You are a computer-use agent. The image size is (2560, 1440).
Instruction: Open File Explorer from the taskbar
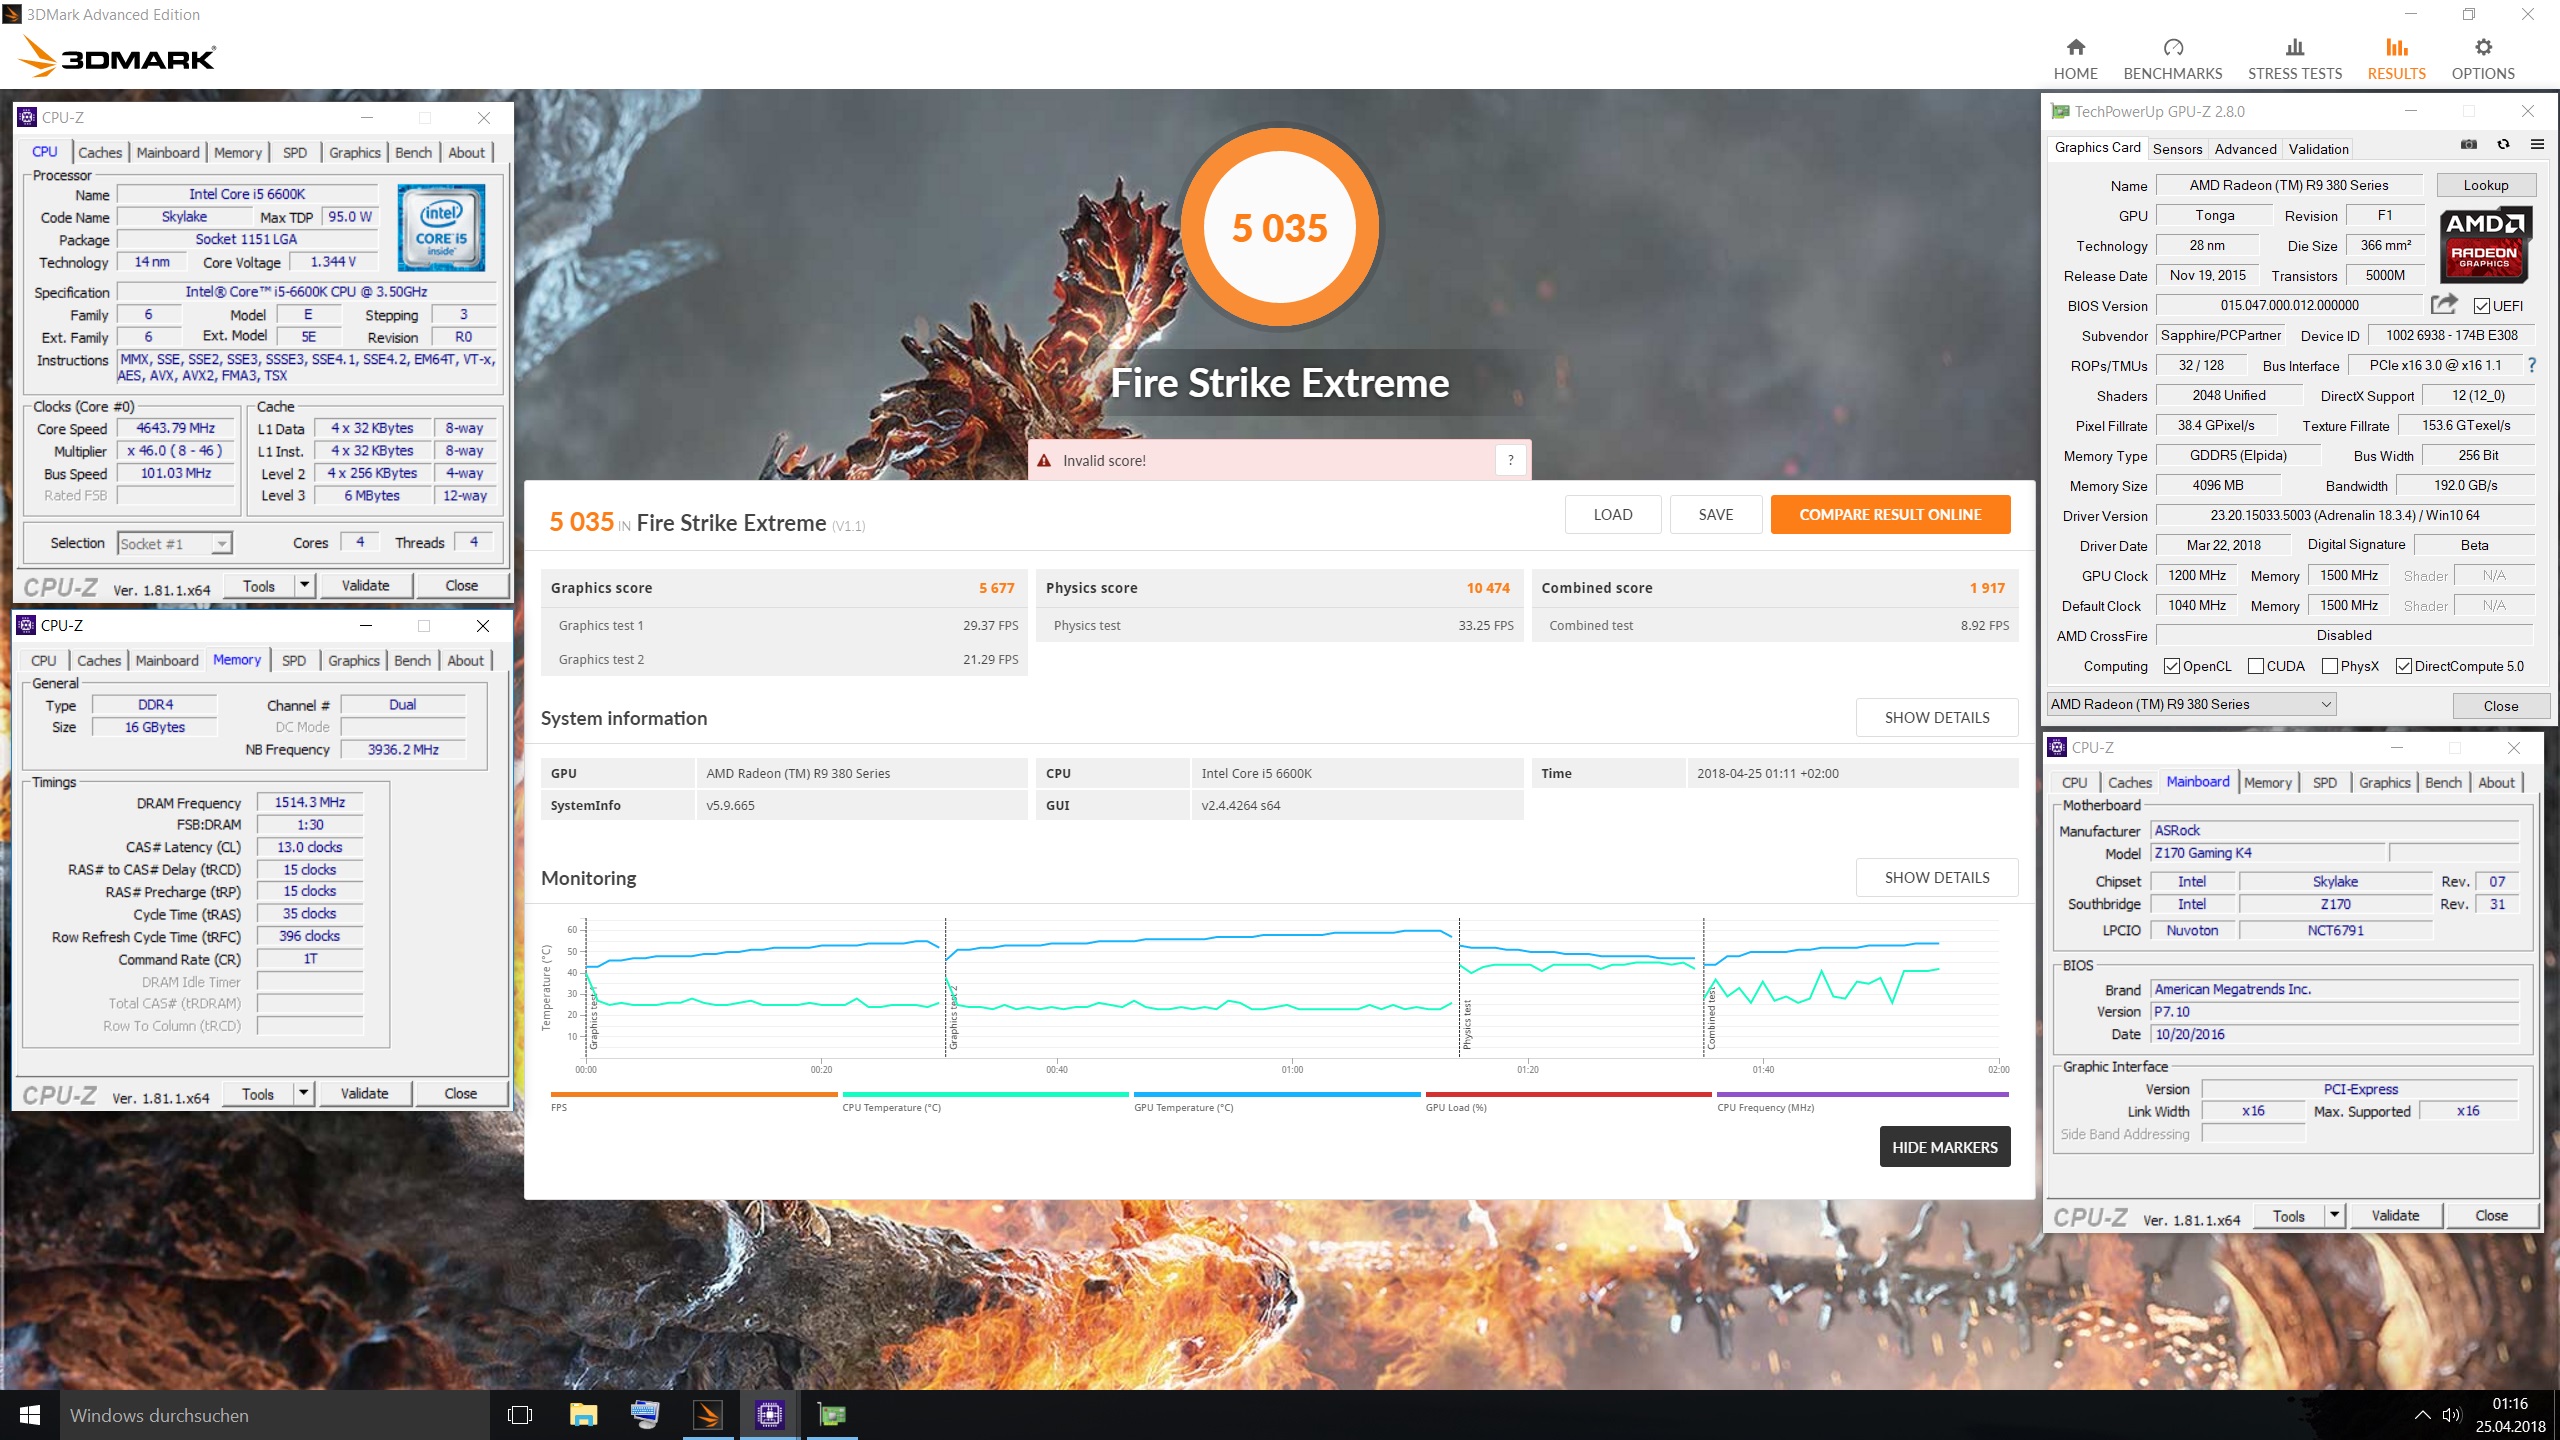point(583,1415)
